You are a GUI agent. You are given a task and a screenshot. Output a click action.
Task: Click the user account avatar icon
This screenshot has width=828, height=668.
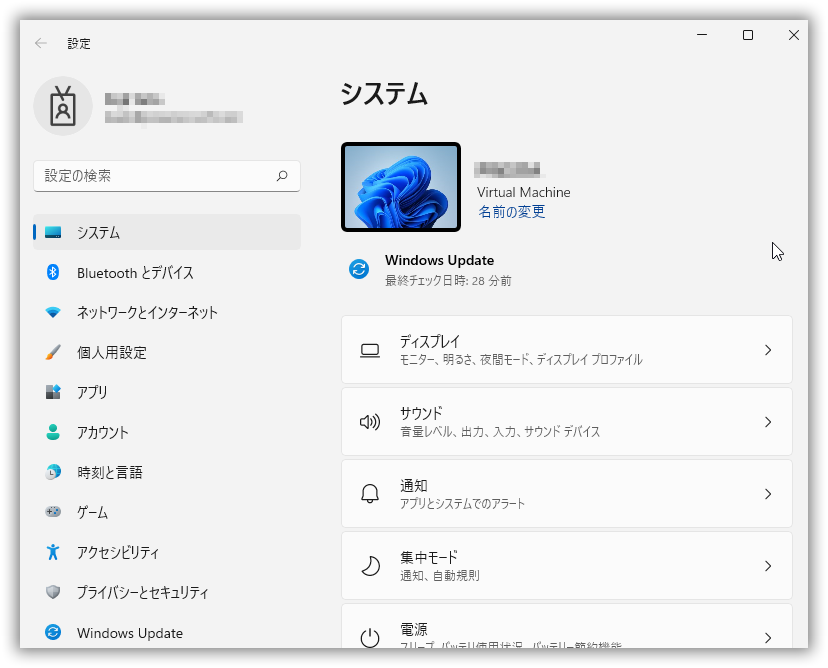click(63, 106)
